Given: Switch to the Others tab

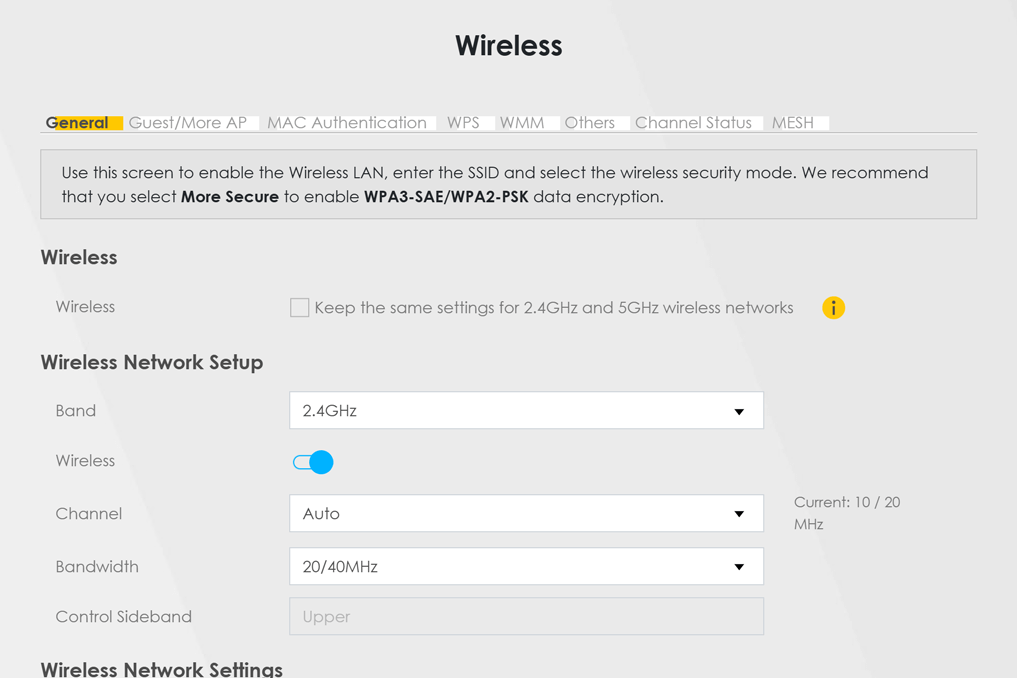Looking at the screenshot, I should 589,123.
